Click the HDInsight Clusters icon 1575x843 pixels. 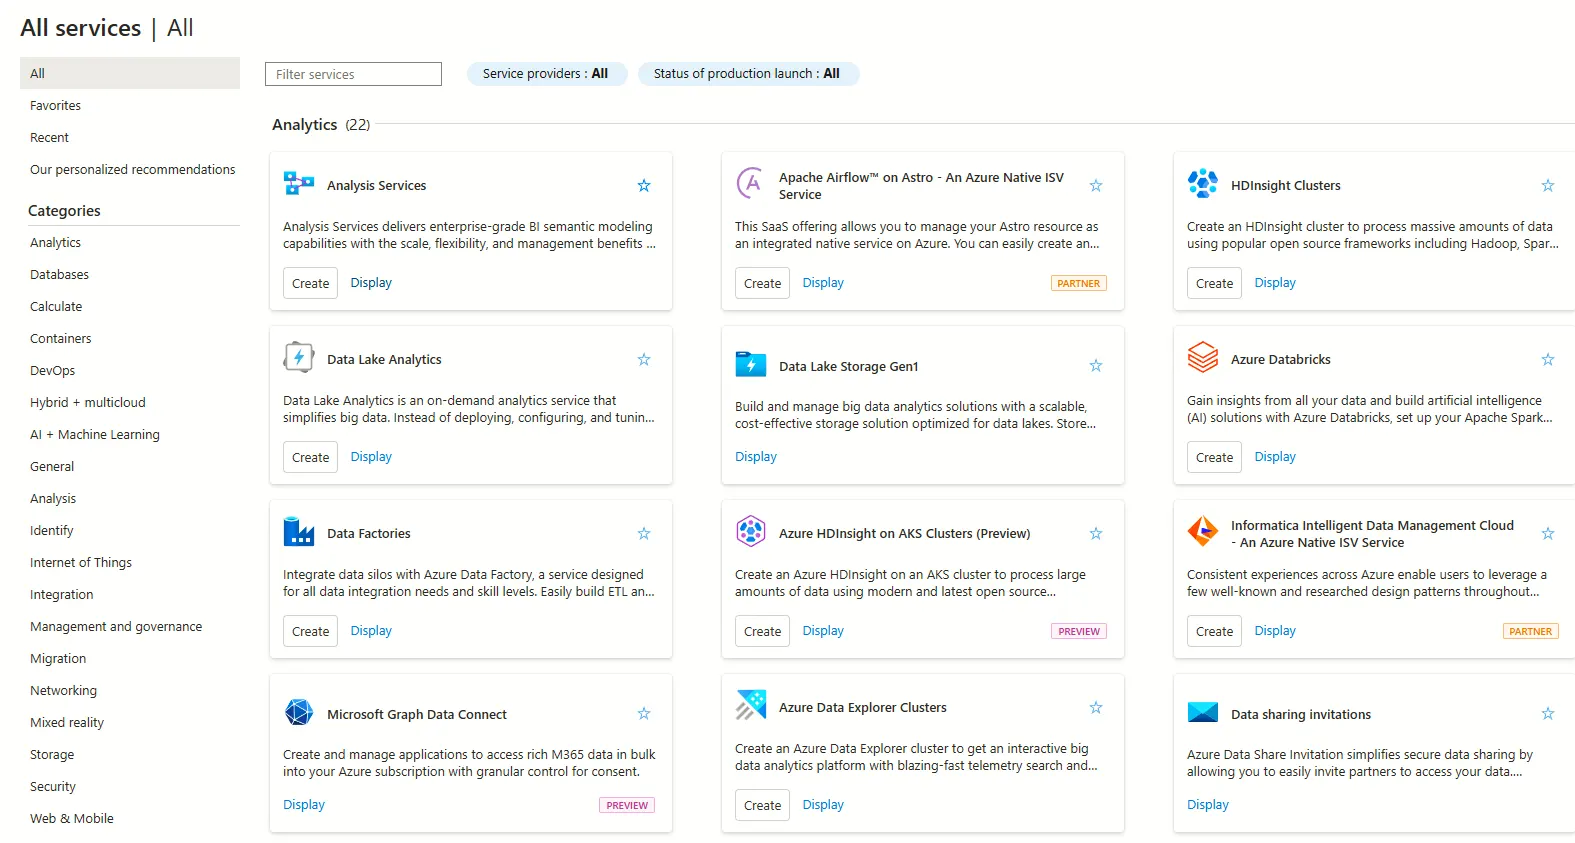[x=1203, y=184]
